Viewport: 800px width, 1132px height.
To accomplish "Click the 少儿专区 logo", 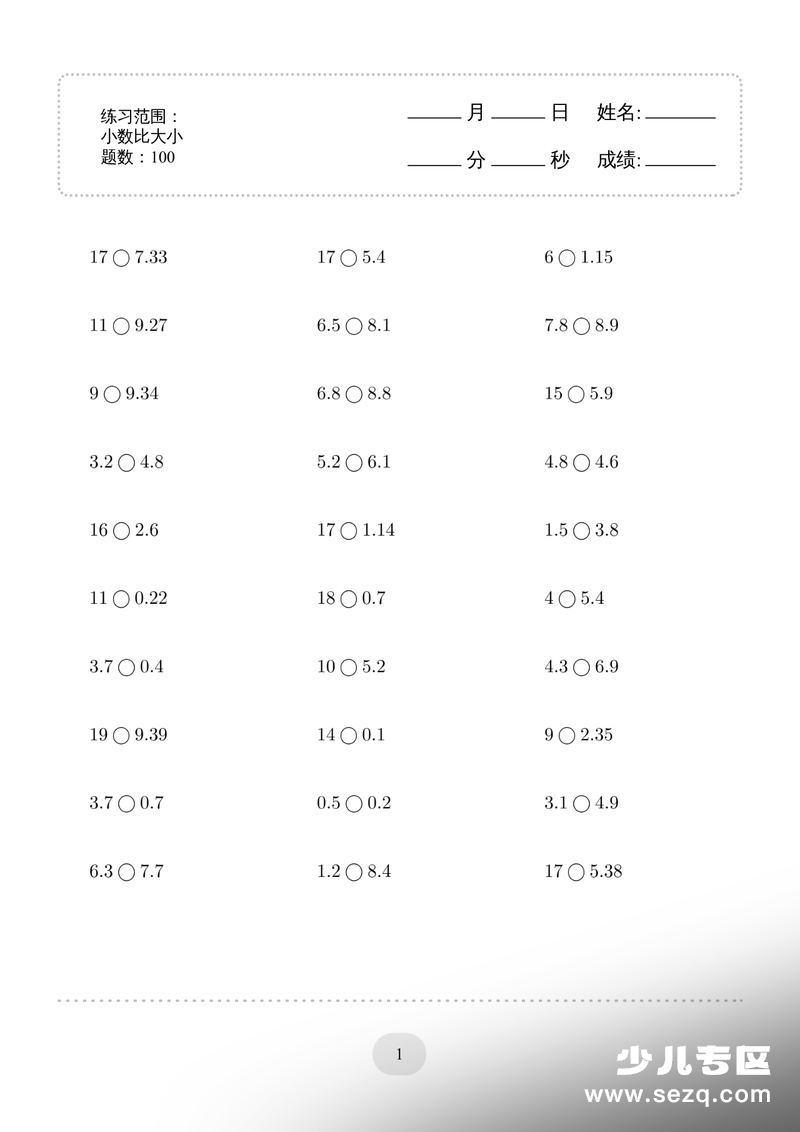I will (x=693, y=1061).
